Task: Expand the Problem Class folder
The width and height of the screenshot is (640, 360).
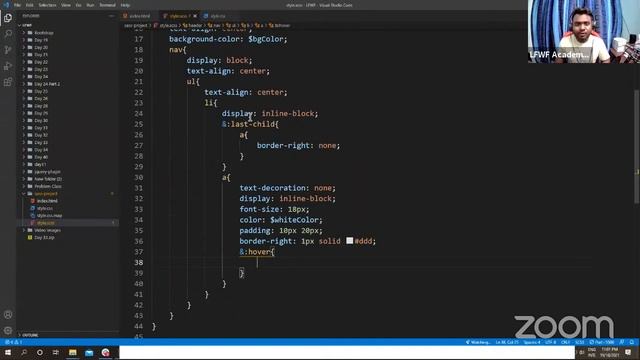Action: coord(48,186)
